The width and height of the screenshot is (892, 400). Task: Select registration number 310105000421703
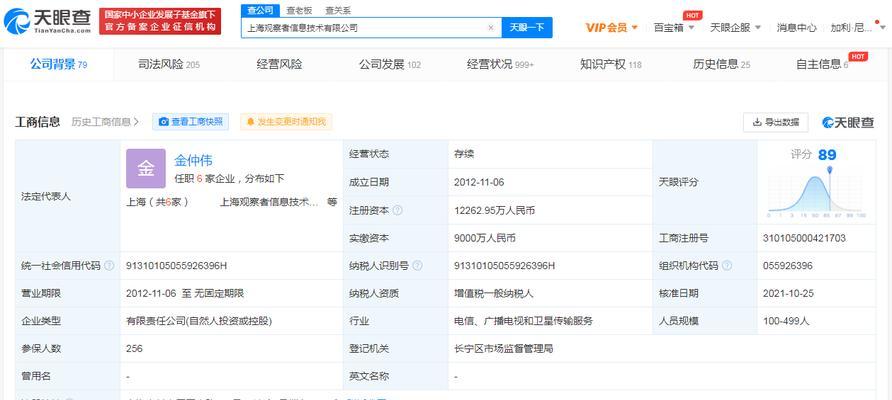click(x=804, y=238)
